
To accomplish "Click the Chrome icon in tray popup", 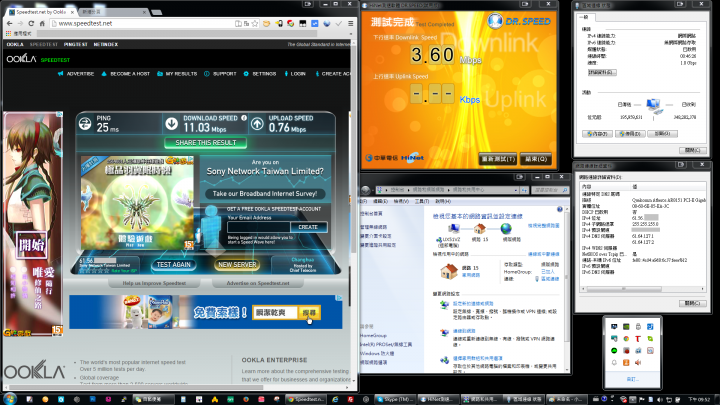I will pyautogui.click(x=626, y=339).
